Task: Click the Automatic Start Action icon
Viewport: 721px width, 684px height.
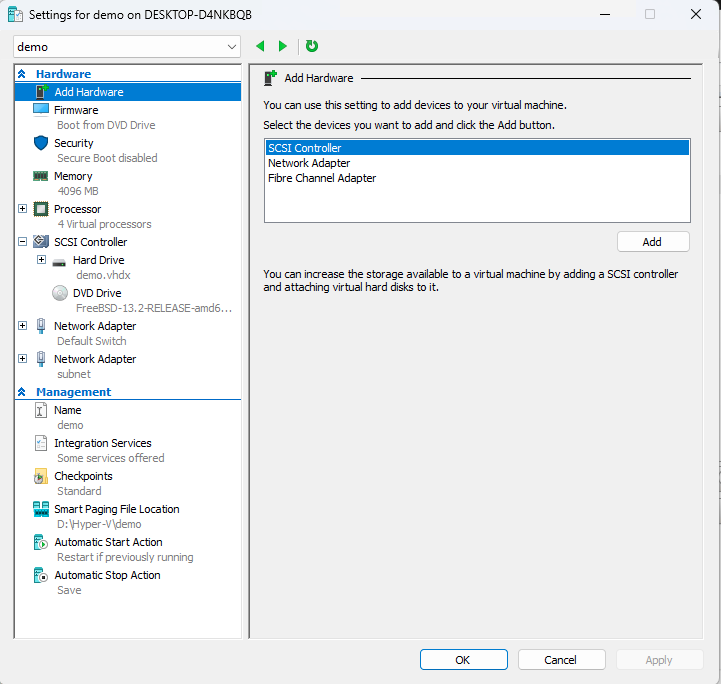Action: click(x=41, y=542)
